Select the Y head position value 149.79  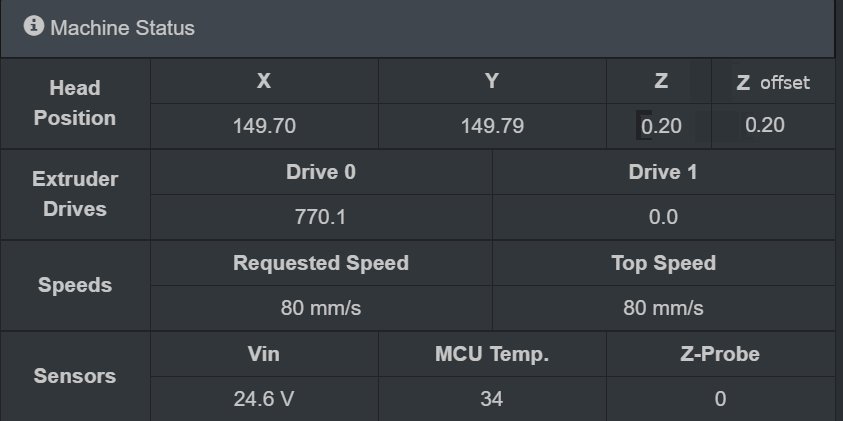click(492, 126)
